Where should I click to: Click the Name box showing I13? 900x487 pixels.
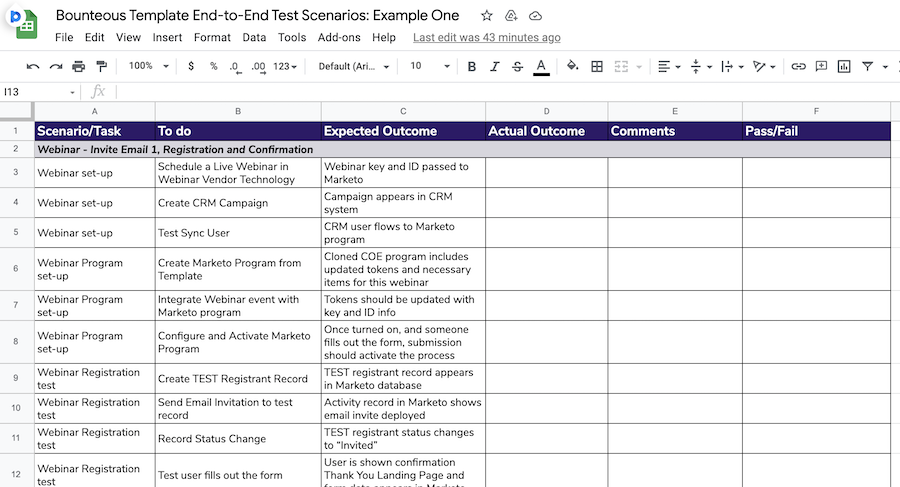point(40,92)
